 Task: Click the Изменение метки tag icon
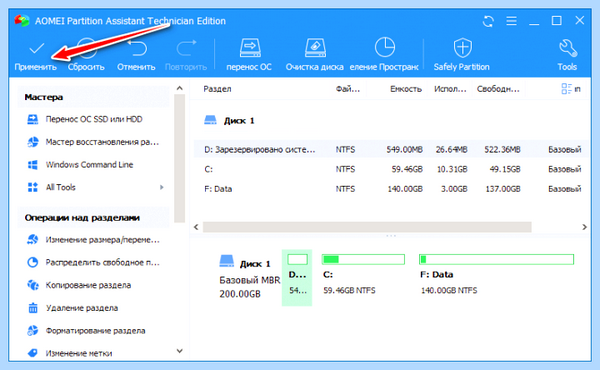(x=33, y=353)
